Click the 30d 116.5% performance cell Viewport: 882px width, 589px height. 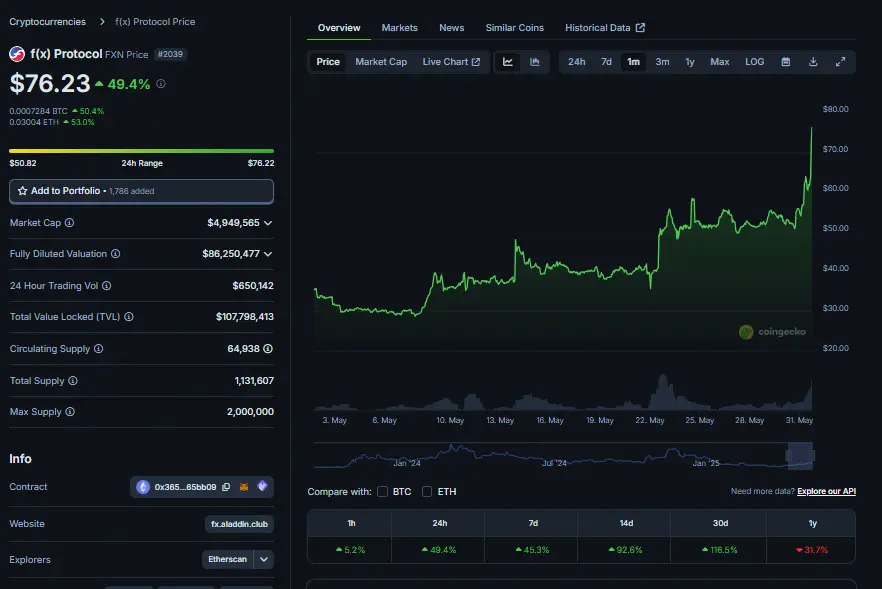[719, 550]
